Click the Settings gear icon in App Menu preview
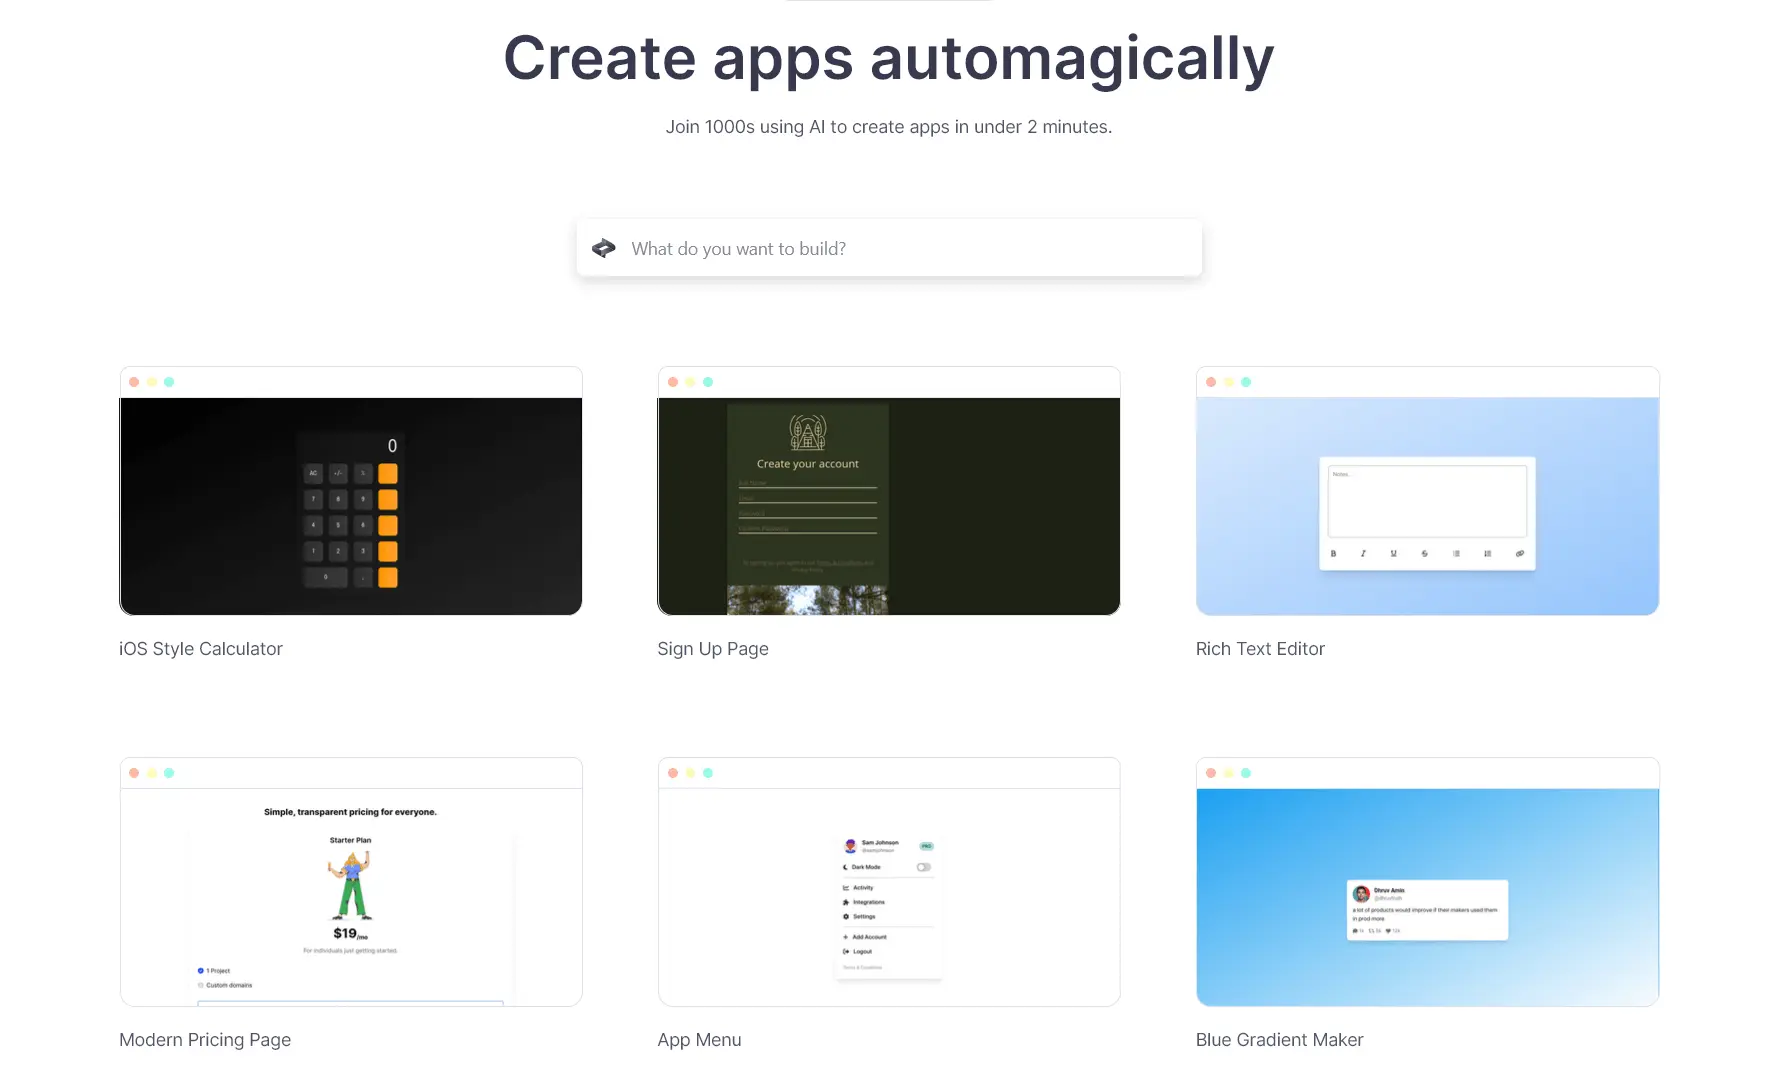 [846, 917]
